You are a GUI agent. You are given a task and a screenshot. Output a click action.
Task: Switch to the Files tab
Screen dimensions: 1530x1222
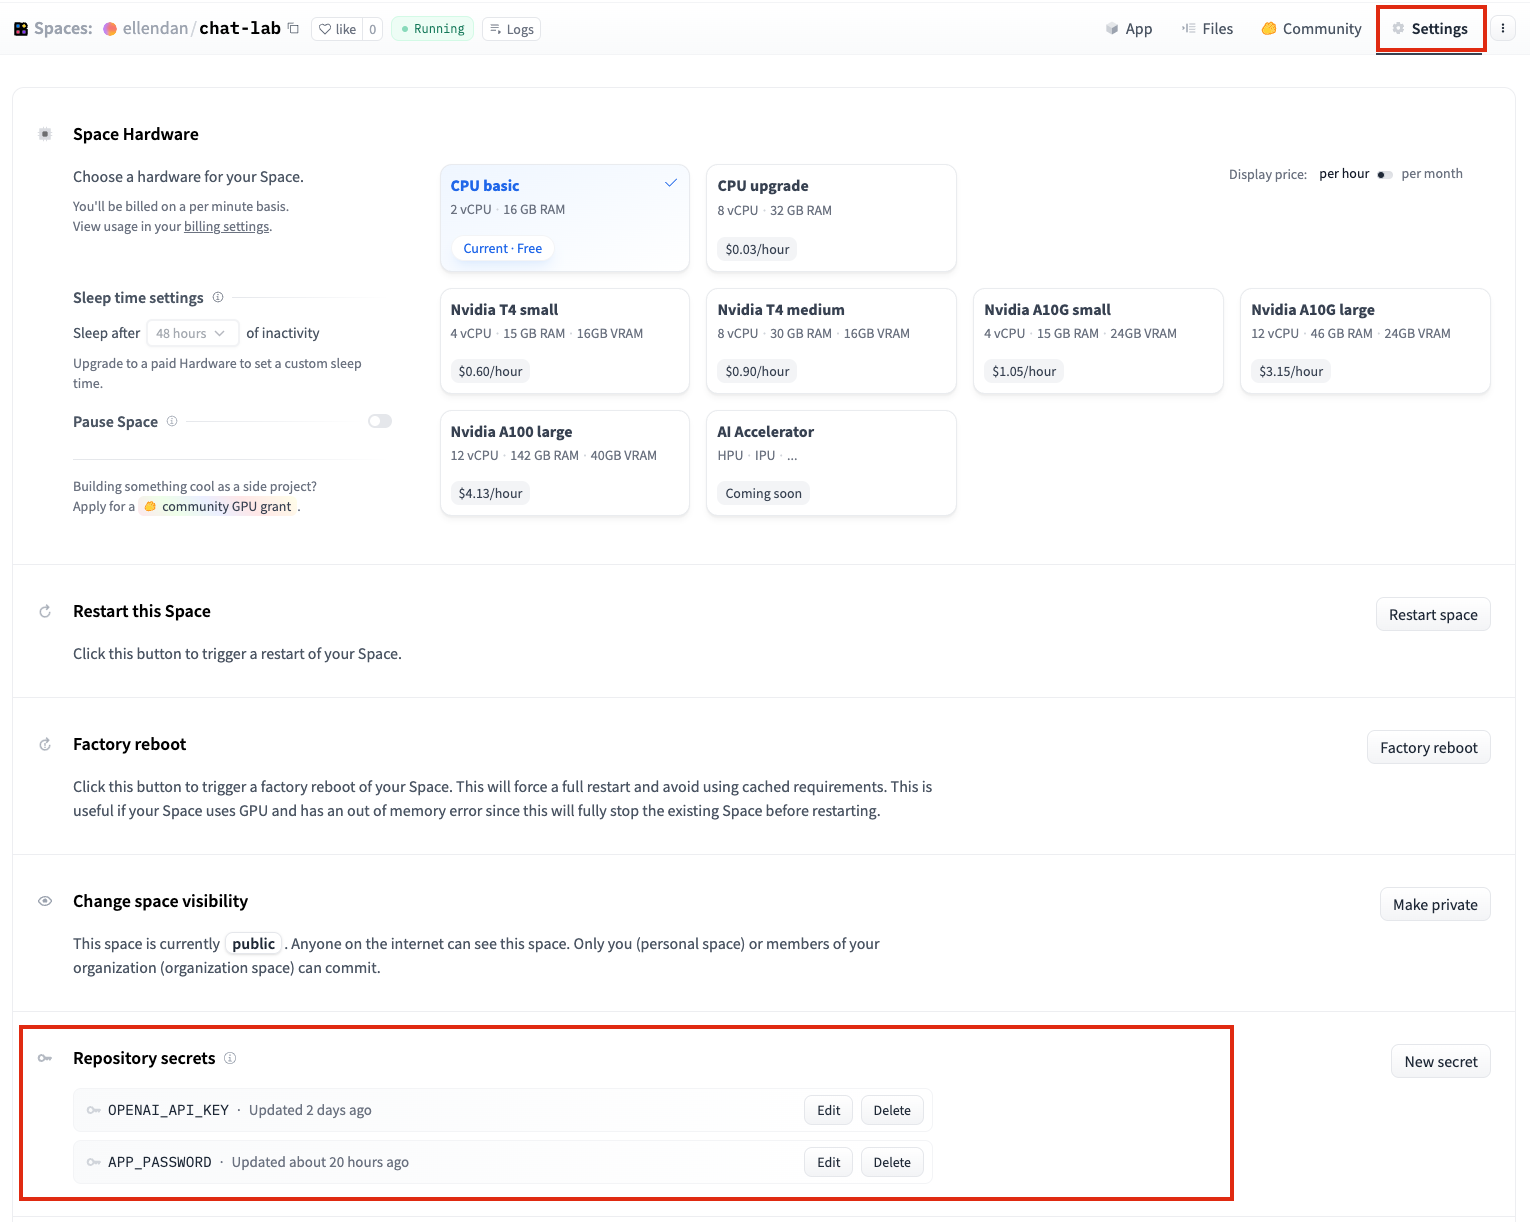[1207, 29]
